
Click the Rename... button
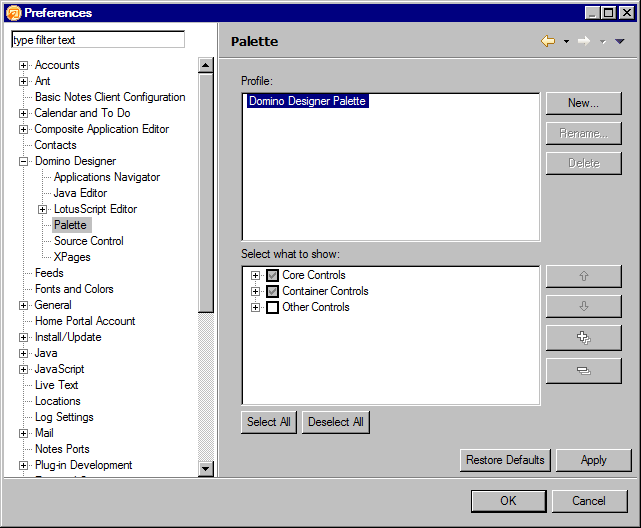coord(584,133)
